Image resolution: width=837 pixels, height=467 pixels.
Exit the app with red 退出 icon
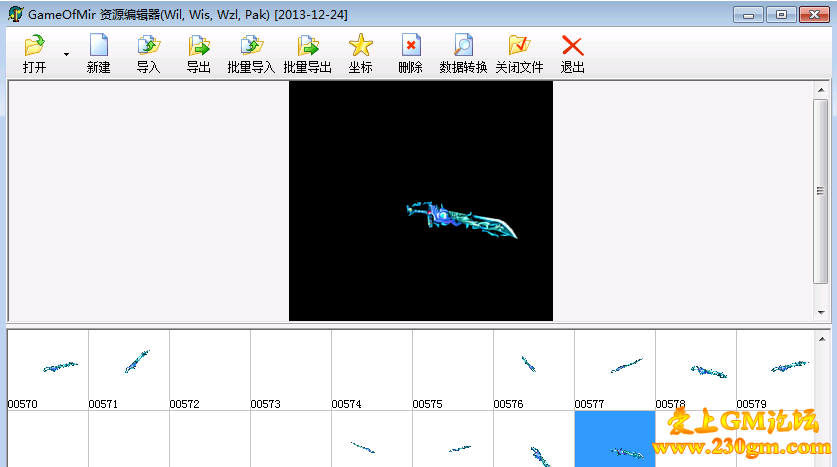click(573, 53)
